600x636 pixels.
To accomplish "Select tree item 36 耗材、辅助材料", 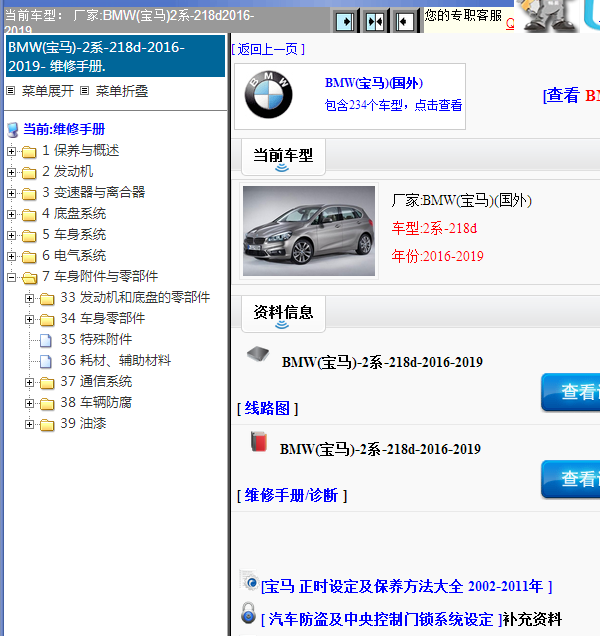I will 116,361.
